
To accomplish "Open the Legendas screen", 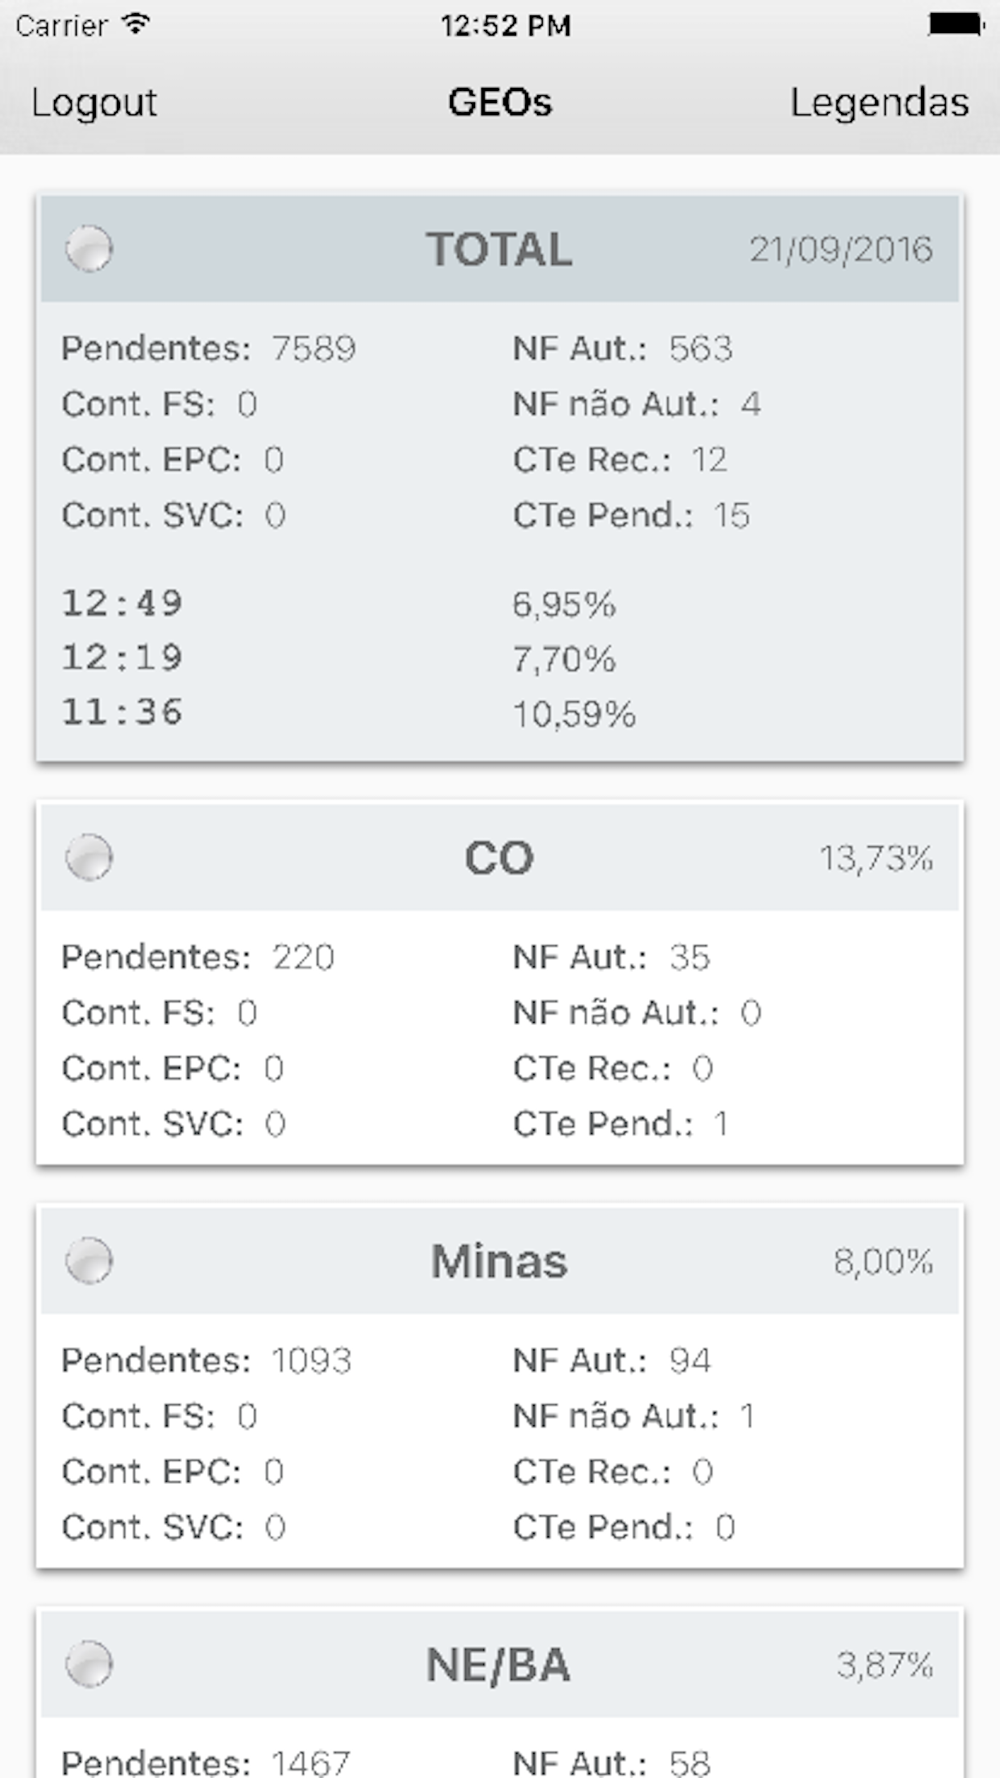I will point(879,102).
